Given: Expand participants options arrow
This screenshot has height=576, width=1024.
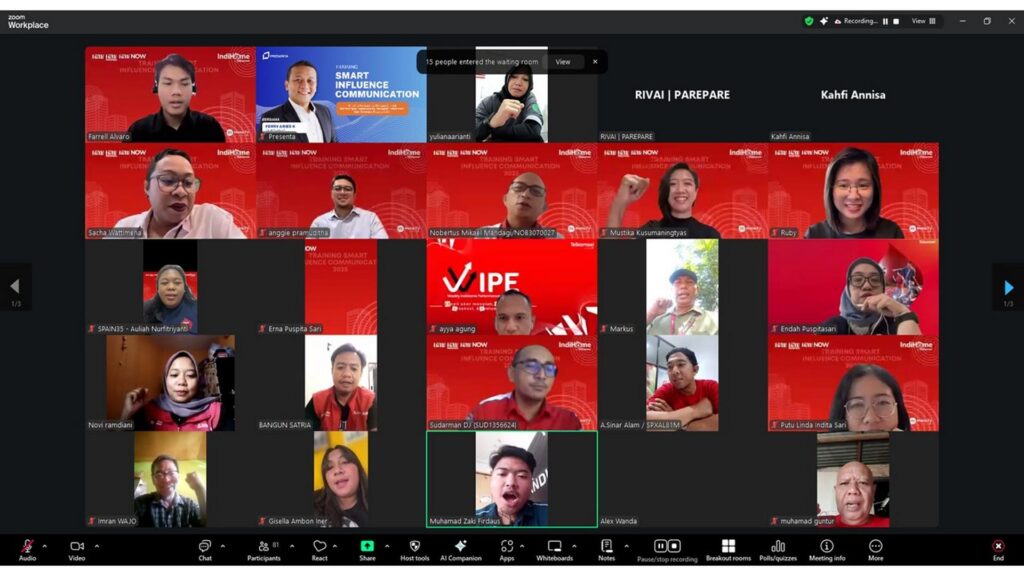Looking at the screenshot, I should 292,546.
